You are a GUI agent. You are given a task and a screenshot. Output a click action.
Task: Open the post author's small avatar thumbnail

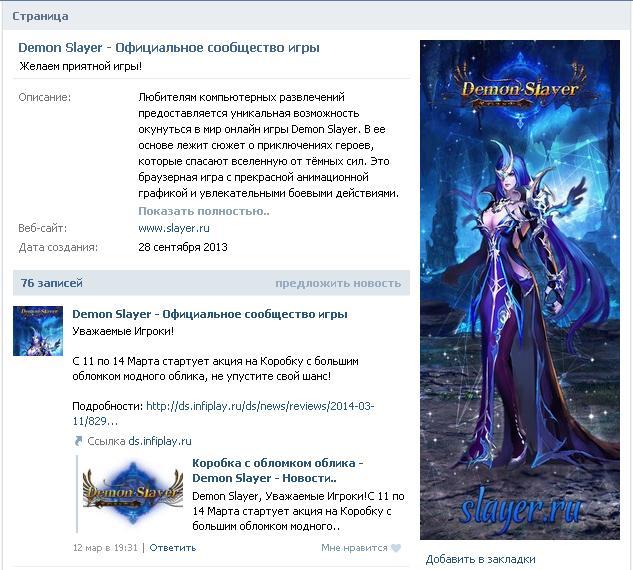pos(38,331)
